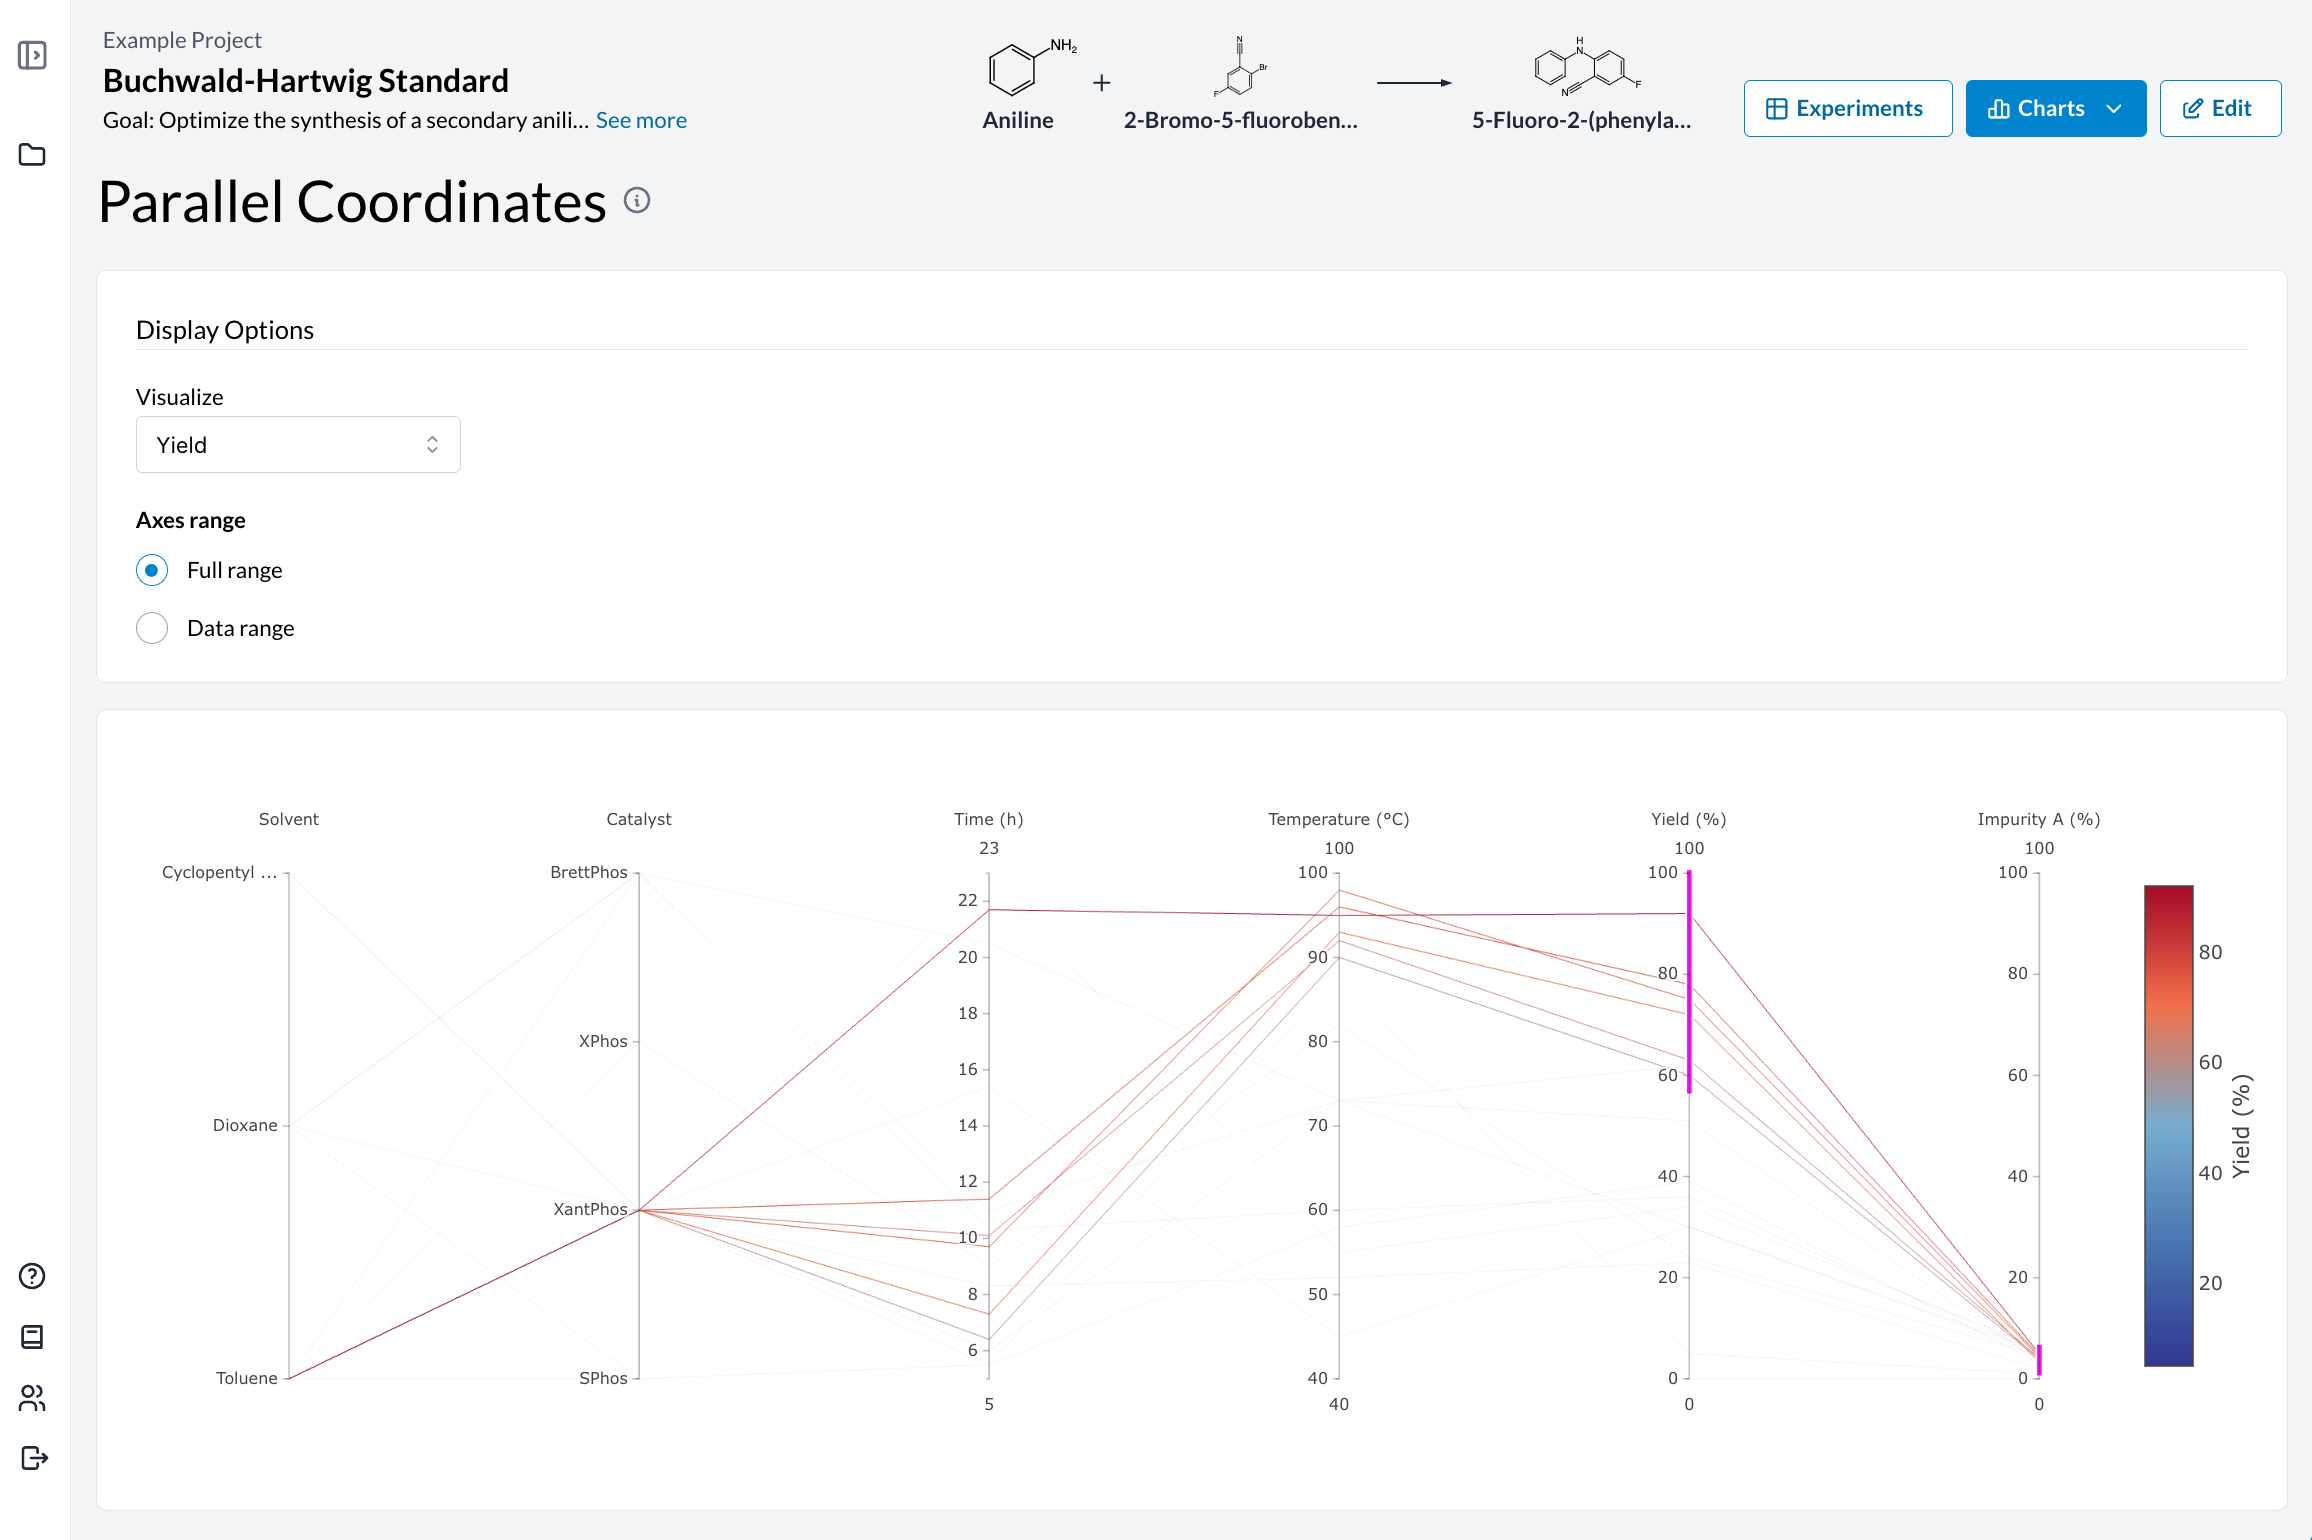The image size is (2312, 1540).
Task: Open the projects folder icon in sidebar
Action: coord(32,155)
